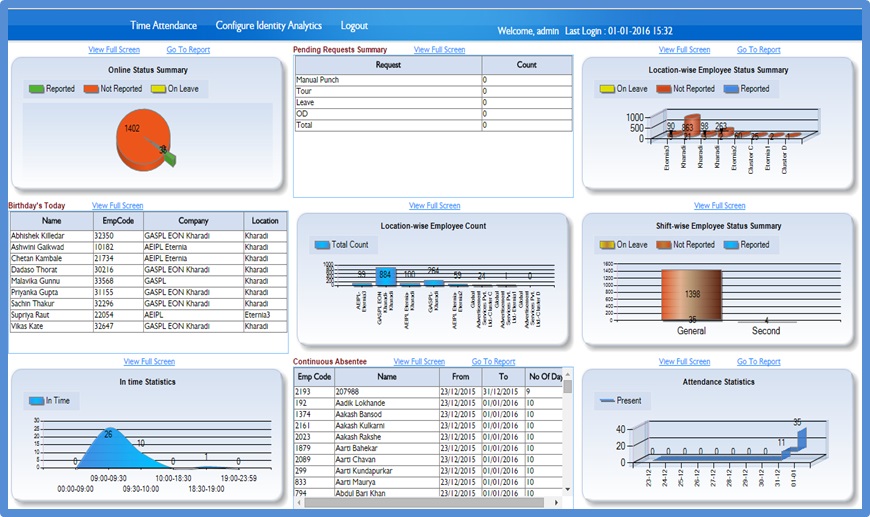Viewport: 870px width, 517px height.
Task: View Continuous Absentee table in full screen
Action: (x=419, y=361)
